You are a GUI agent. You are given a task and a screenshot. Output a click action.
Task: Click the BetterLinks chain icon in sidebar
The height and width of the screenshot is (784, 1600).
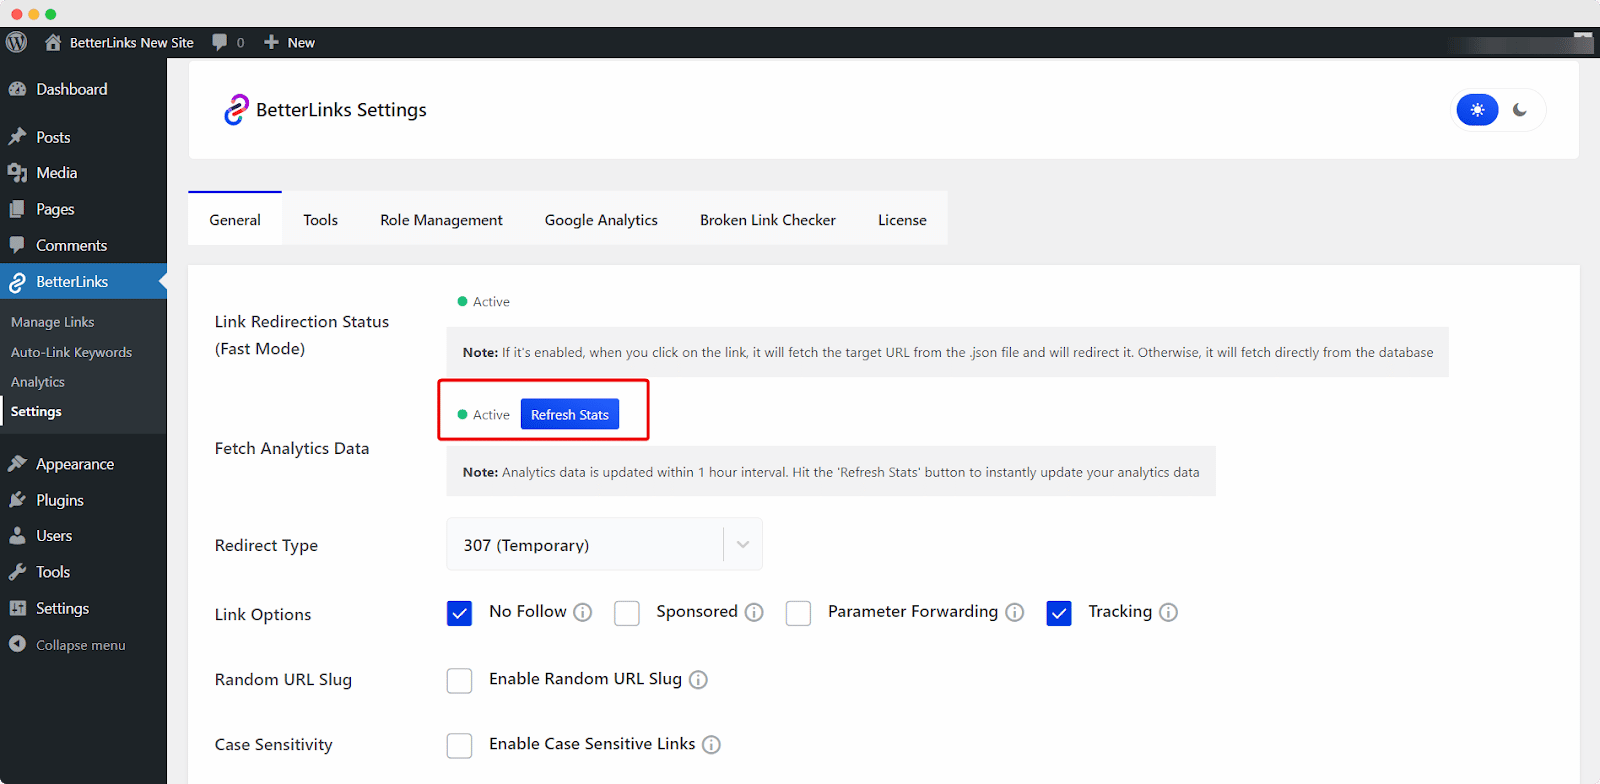(17, 282)
